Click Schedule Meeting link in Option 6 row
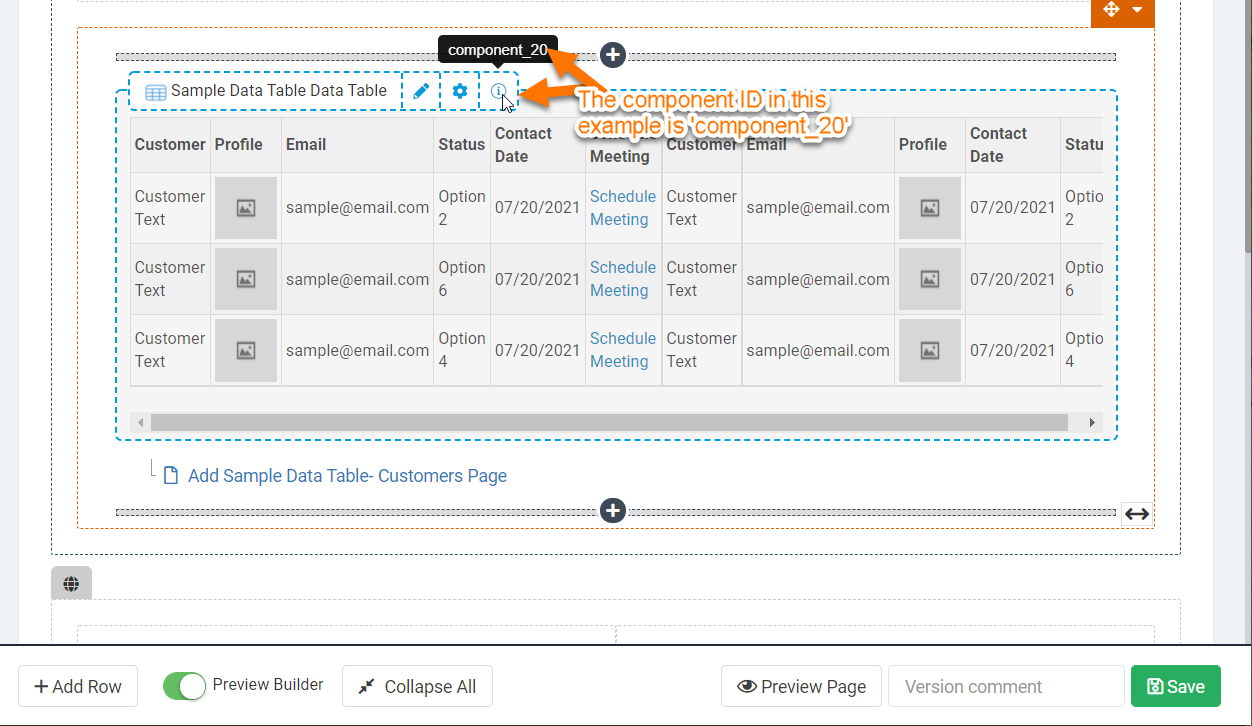Viewport: 1252px width, 726px height. click(623, 279)
